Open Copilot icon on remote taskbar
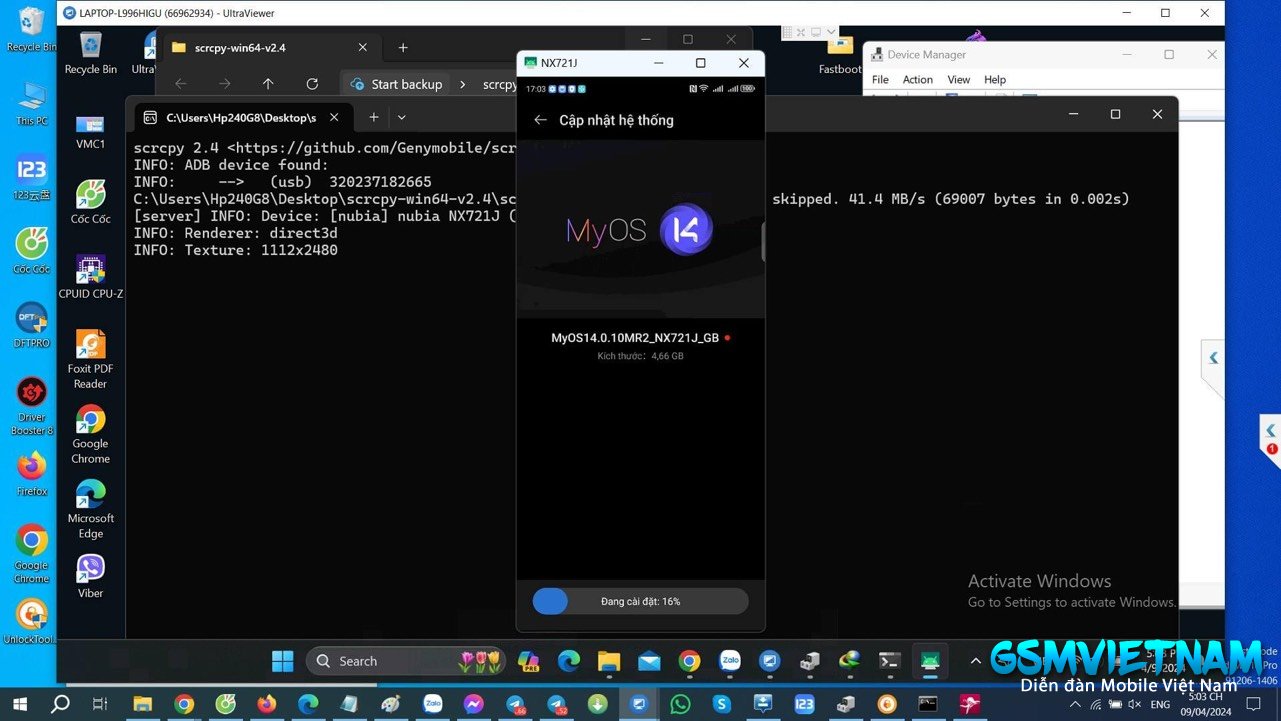1281x721 pixels. tap(528, 661)
